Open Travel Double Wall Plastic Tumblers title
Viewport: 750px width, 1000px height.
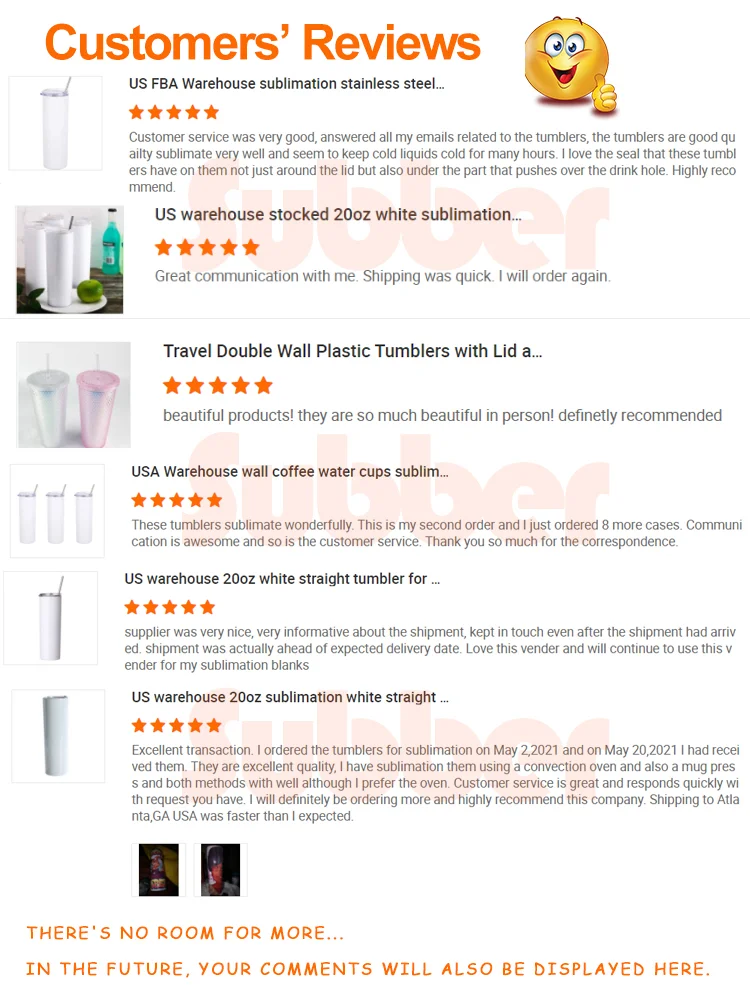(353, 351)
